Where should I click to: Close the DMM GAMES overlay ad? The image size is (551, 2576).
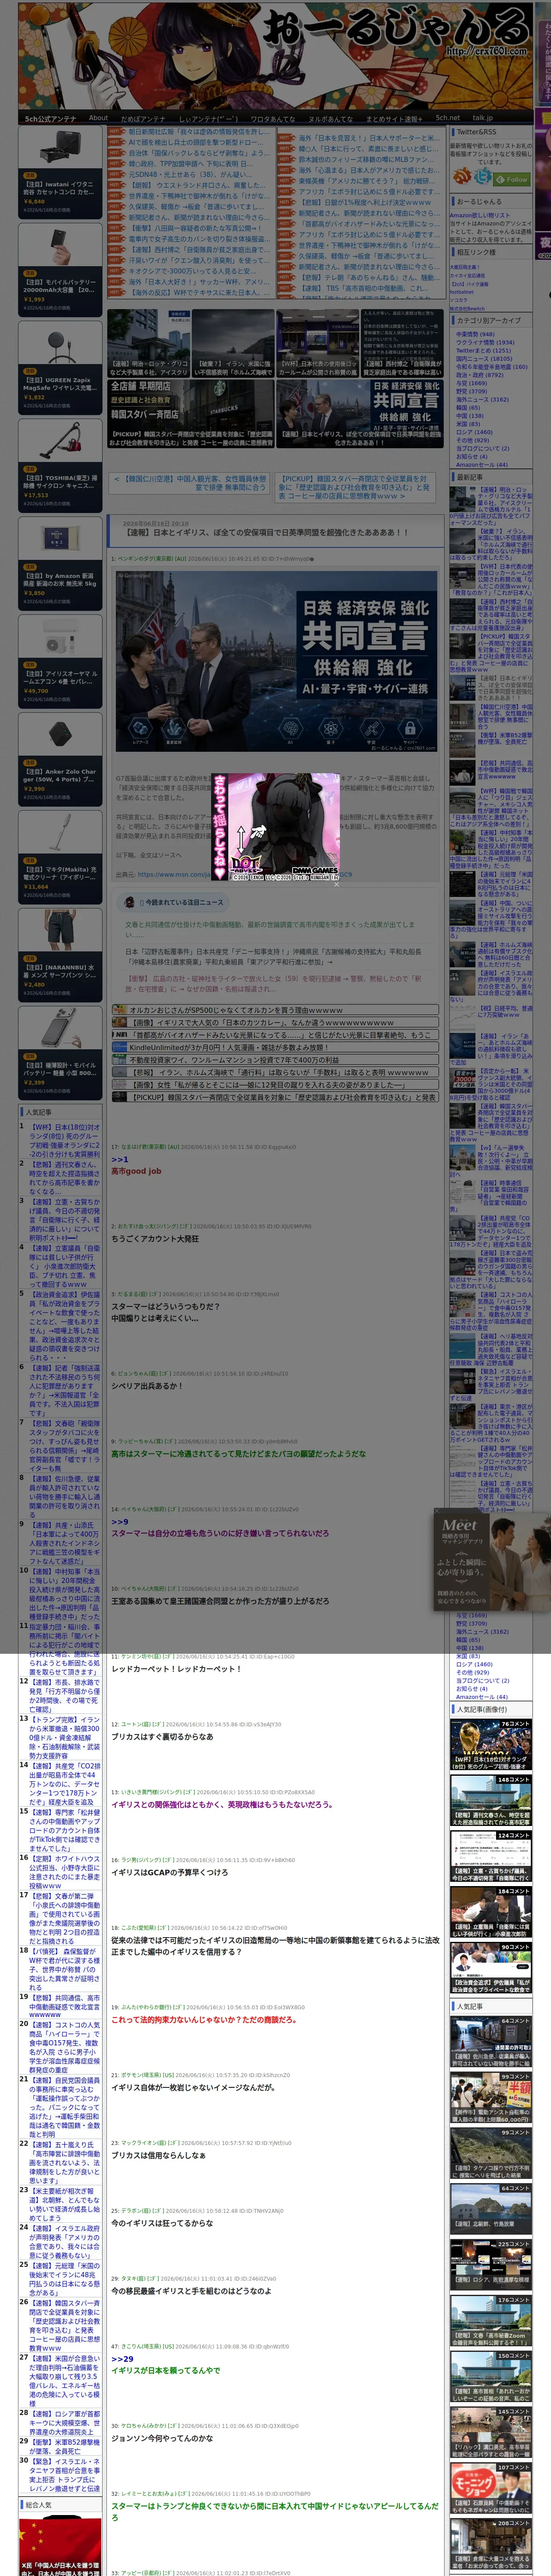(336, 884)
